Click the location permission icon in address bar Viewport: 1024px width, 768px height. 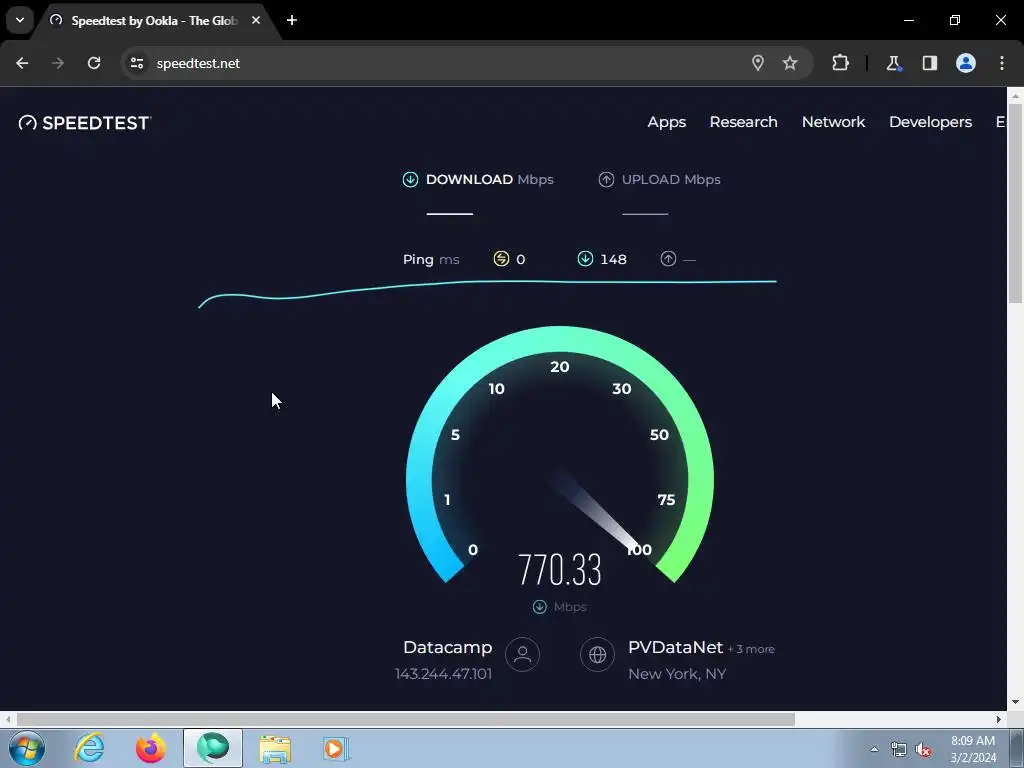[x=758, y=63]
